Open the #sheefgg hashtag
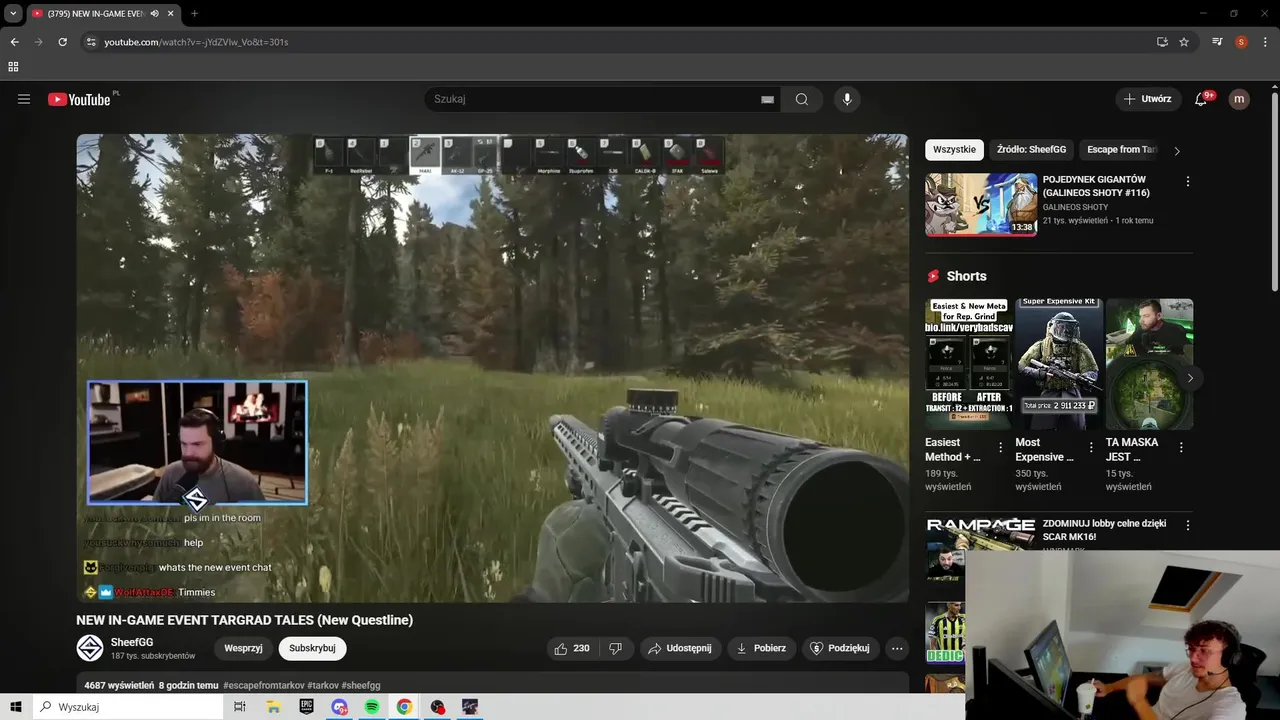The width and height of the screenshot is (1280, 720). click(361, 685)
